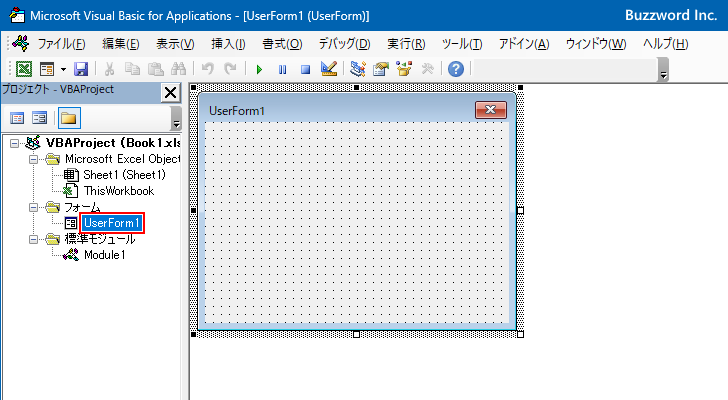The height and width of the screenshot is (400, 728).
Task: Open the 書式(O) menu
Action: (282, 44)
